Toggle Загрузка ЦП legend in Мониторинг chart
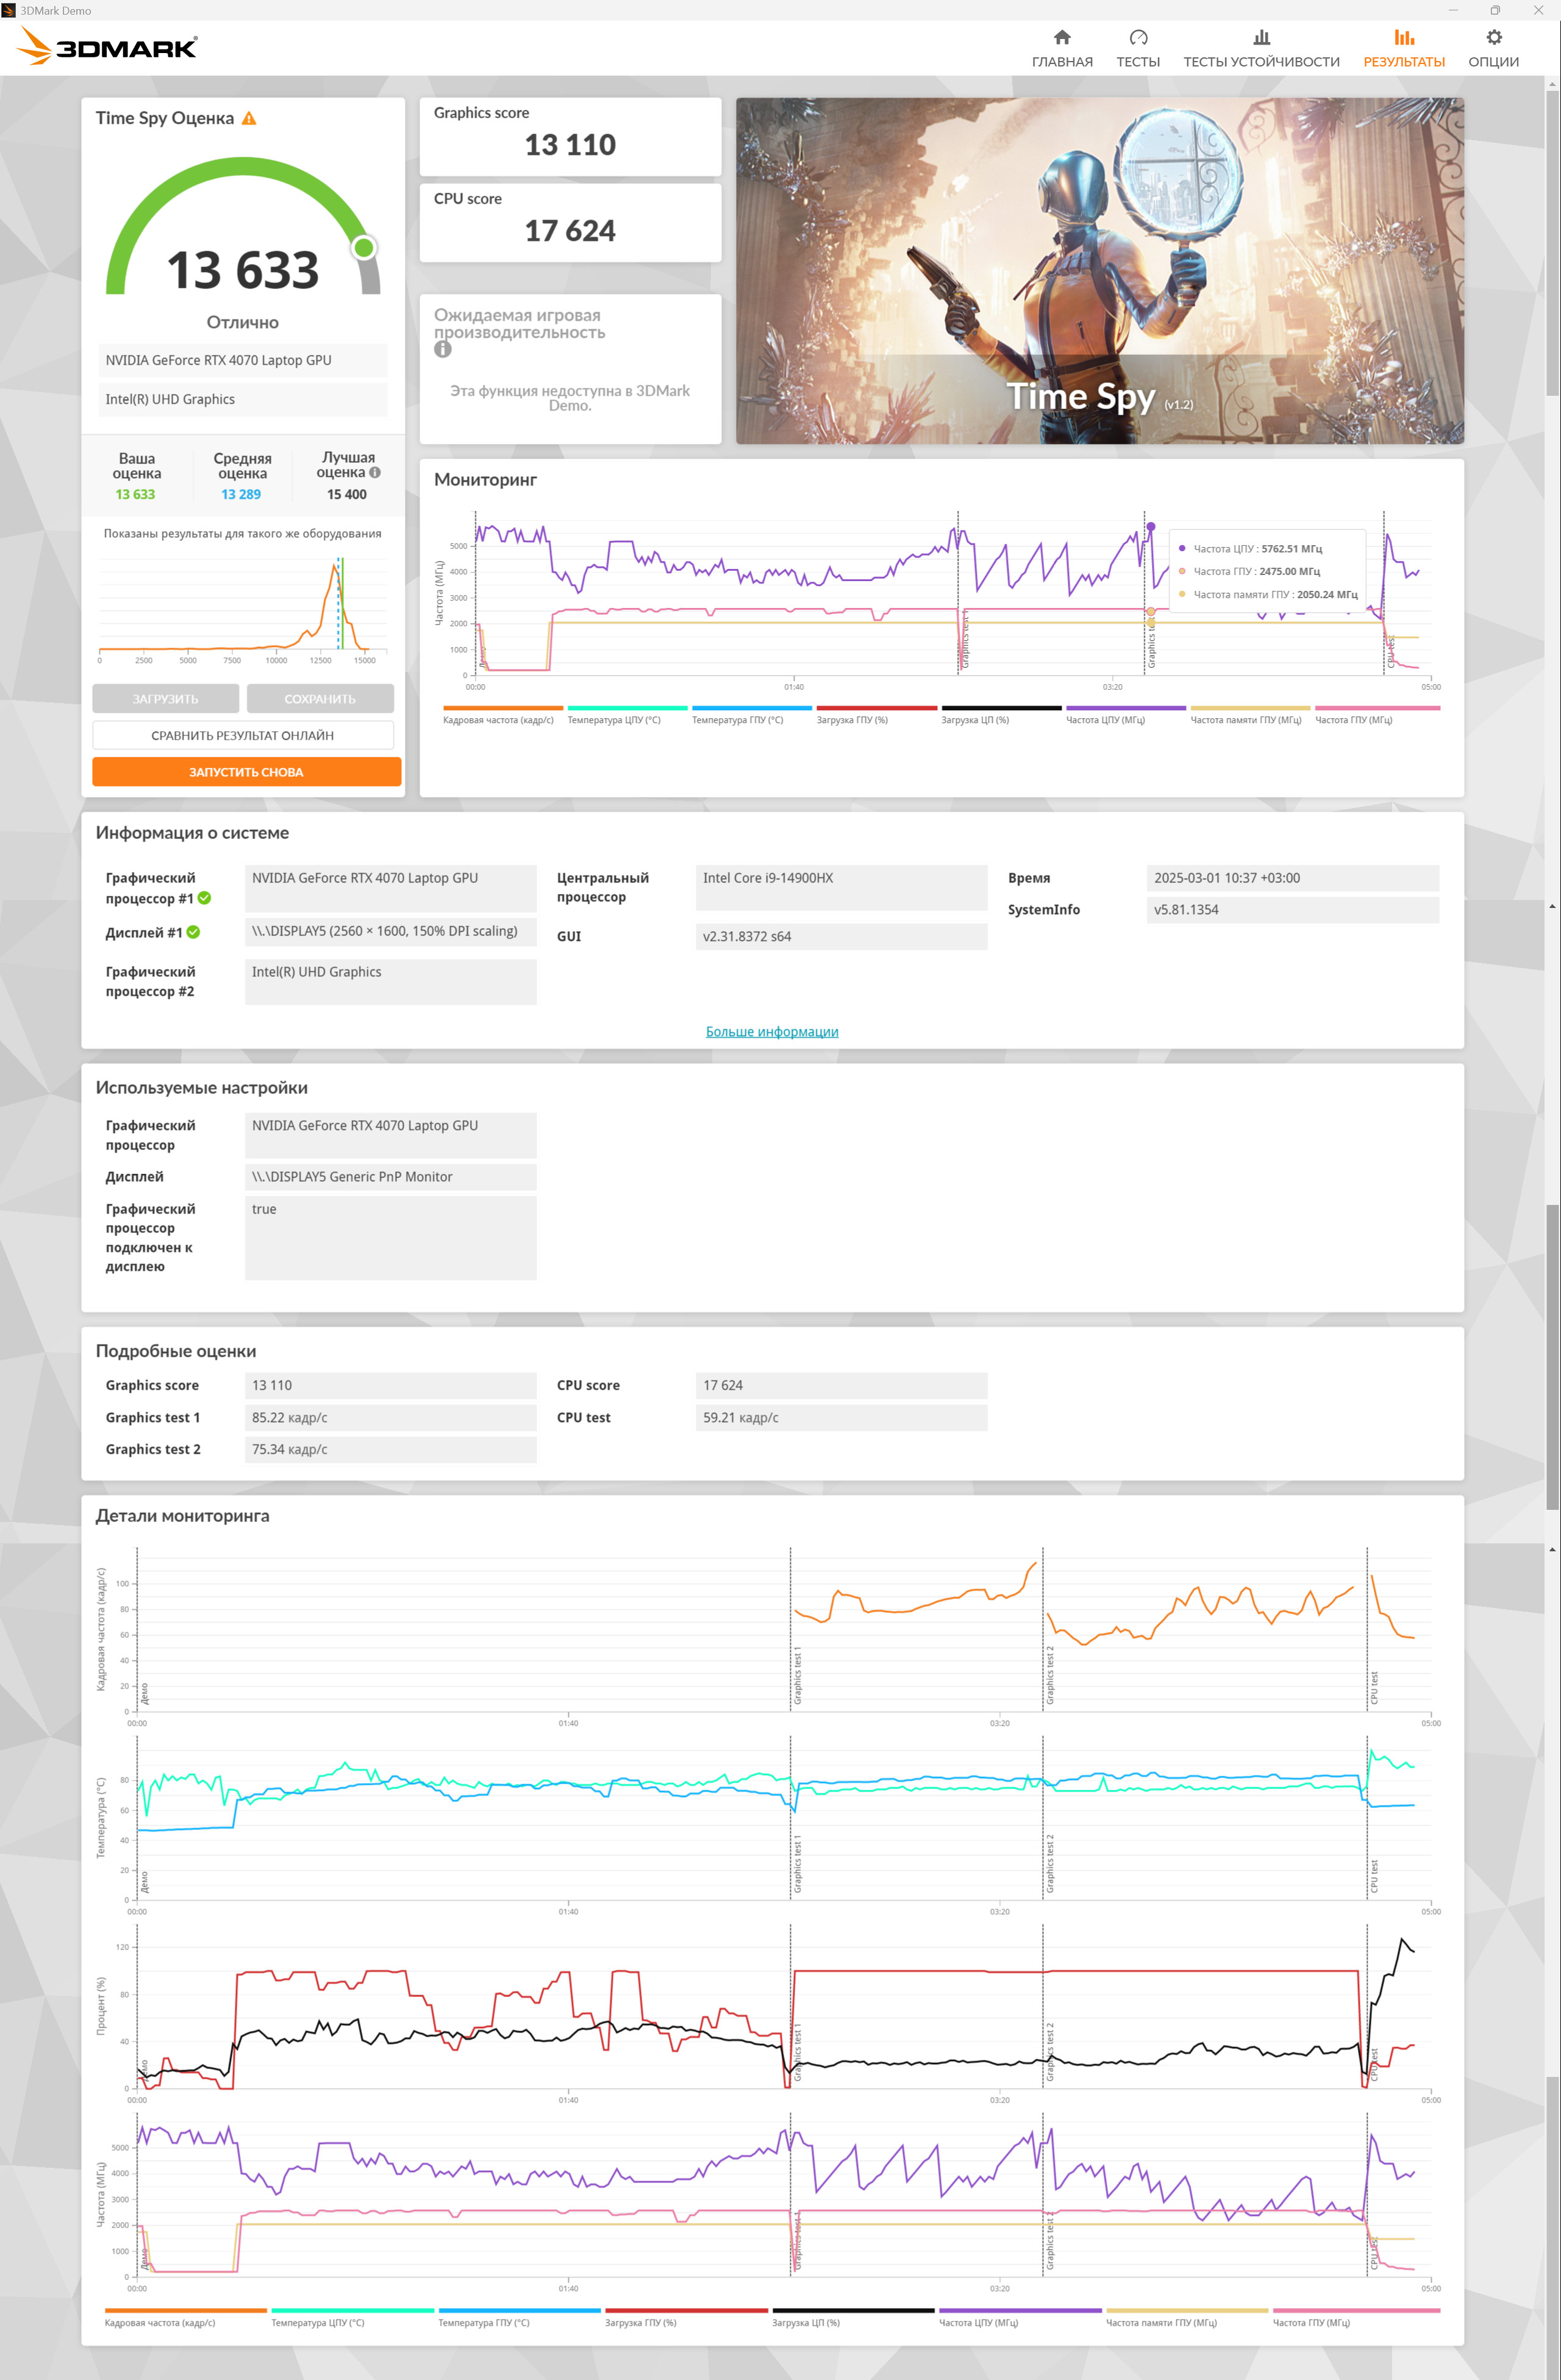The image size is (1561, 2380). 1000,714
